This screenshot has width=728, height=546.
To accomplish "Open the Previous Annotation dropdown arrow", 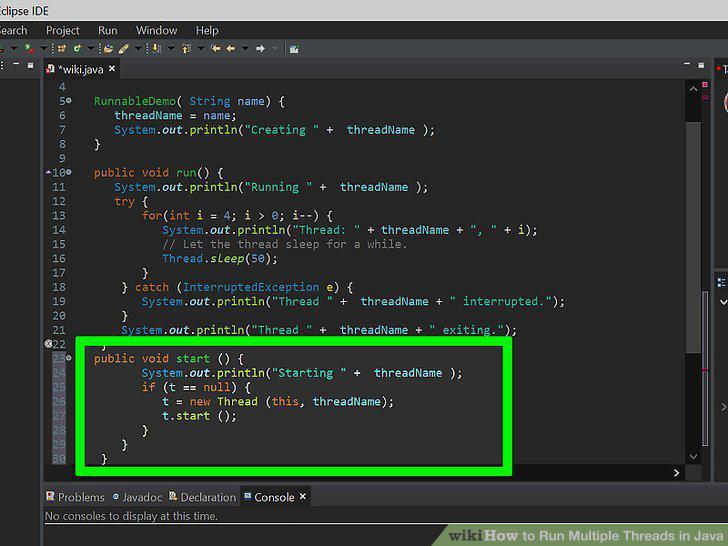I will tap(201, 48).
